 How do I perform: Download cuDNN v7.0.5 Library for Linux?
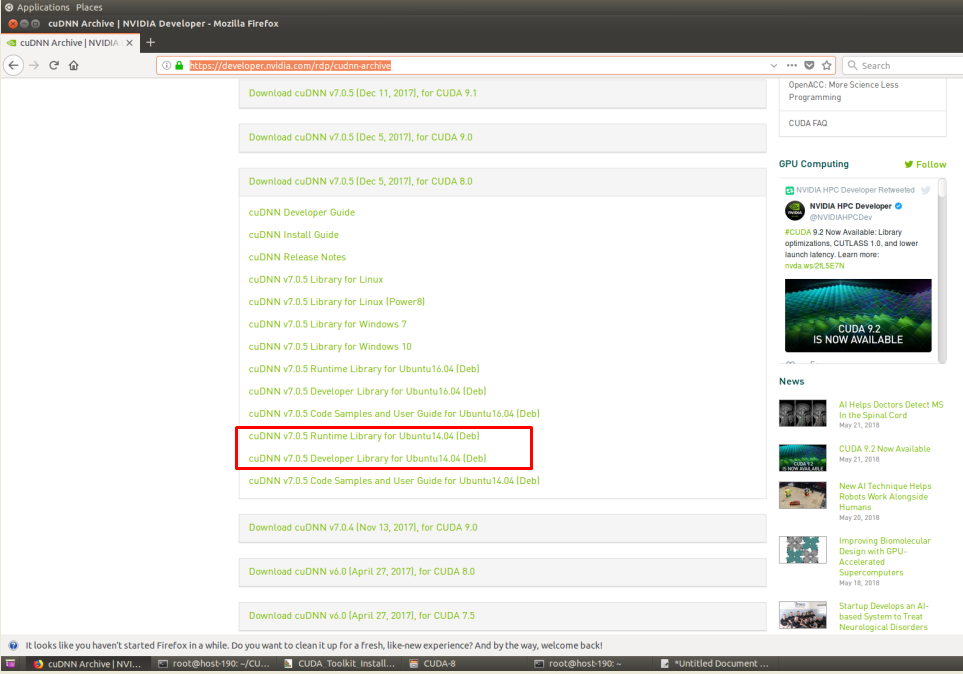(316, 280)
